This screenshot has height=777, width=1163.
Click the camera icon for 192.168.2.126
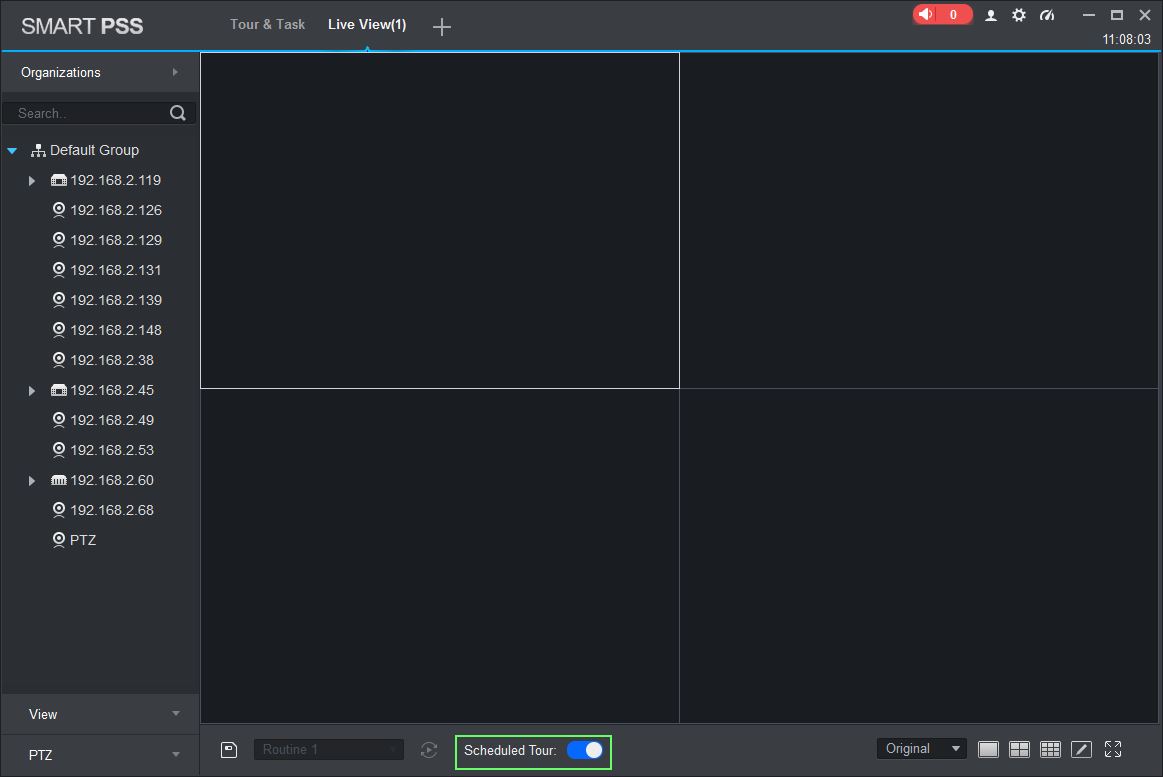click(x=59, y=210)
